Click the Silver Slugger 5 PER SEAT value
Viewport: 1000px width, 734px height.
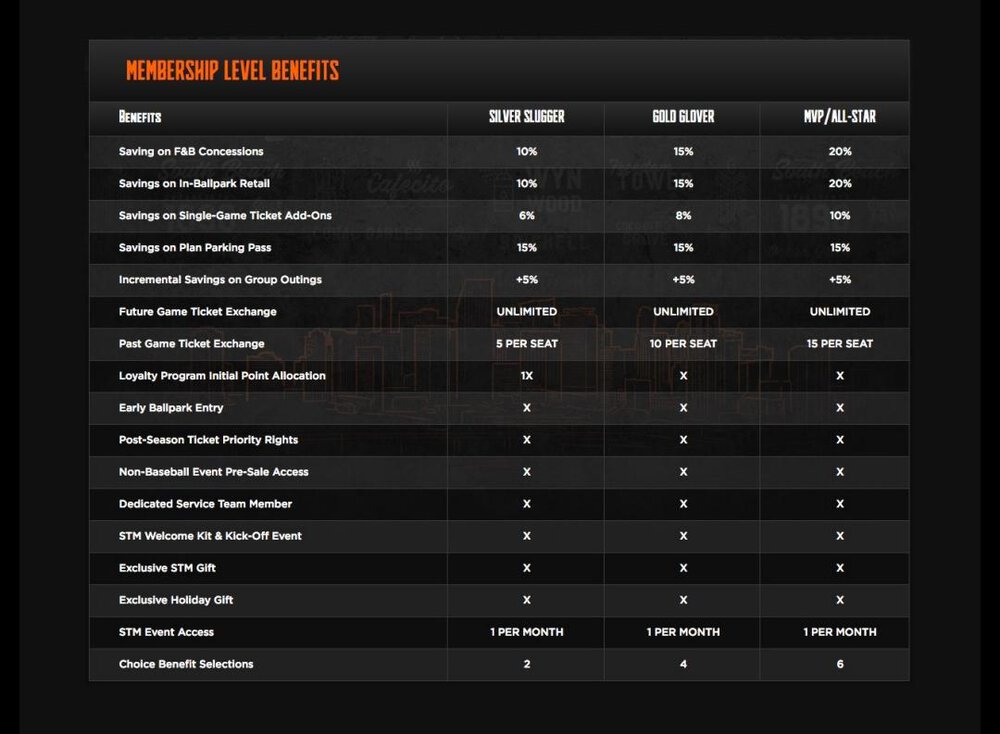527,344
